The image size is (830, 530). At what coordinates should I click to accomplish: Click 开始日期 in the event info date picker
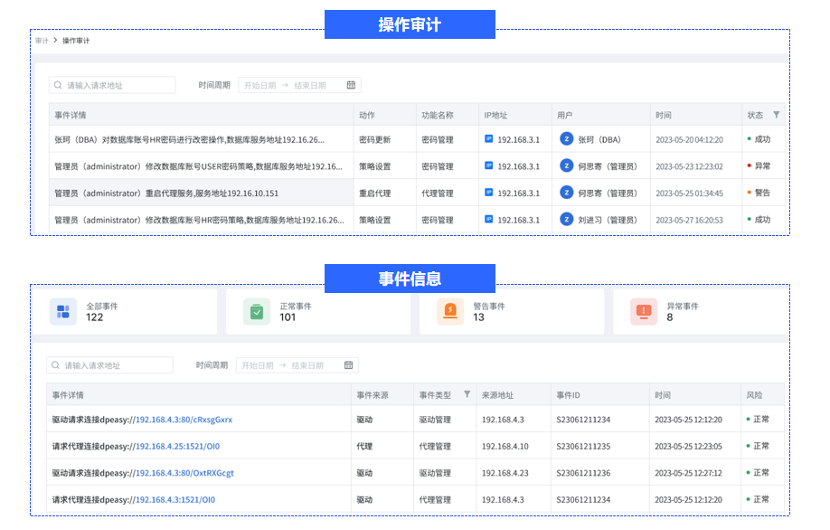click(x=257, y=365)
